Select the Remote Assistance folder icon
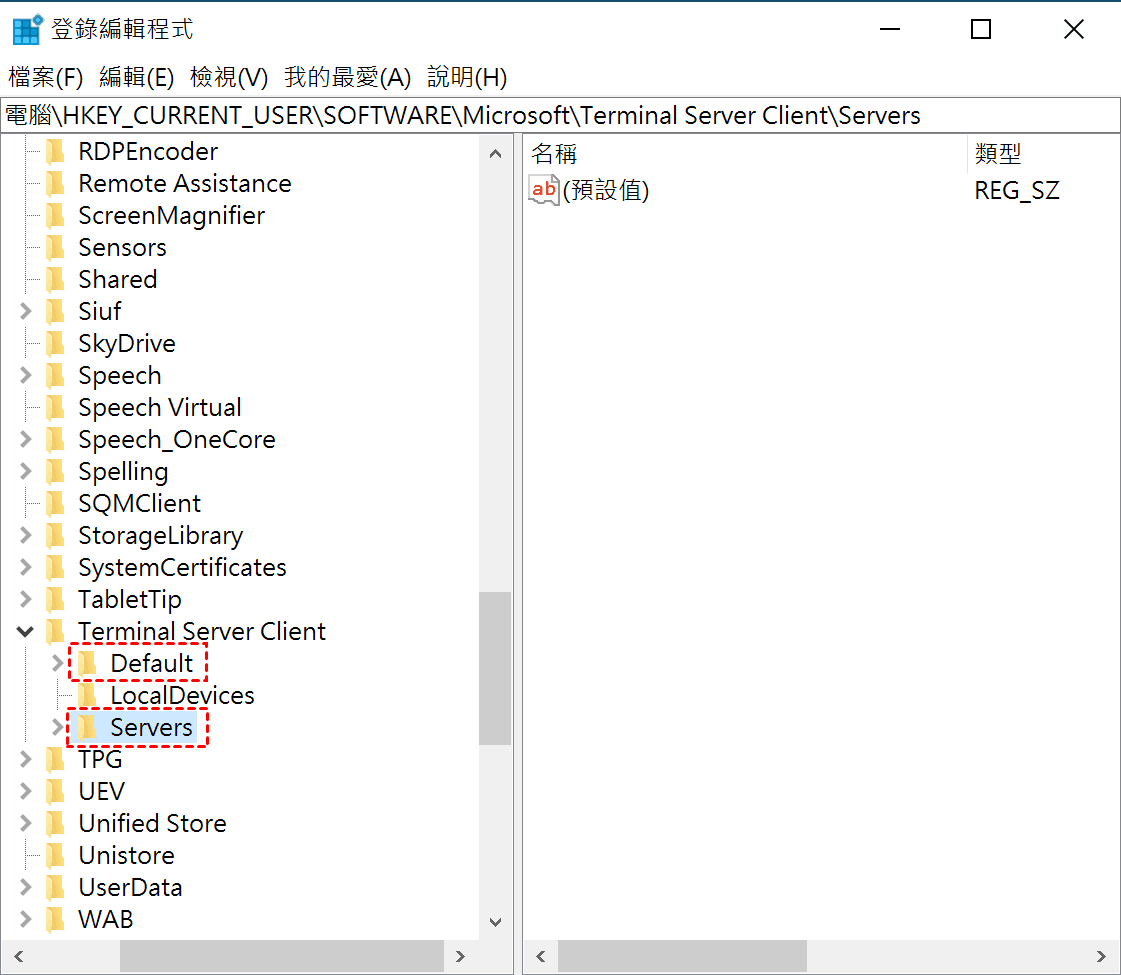1121x975 pixels. coord(56,184)
